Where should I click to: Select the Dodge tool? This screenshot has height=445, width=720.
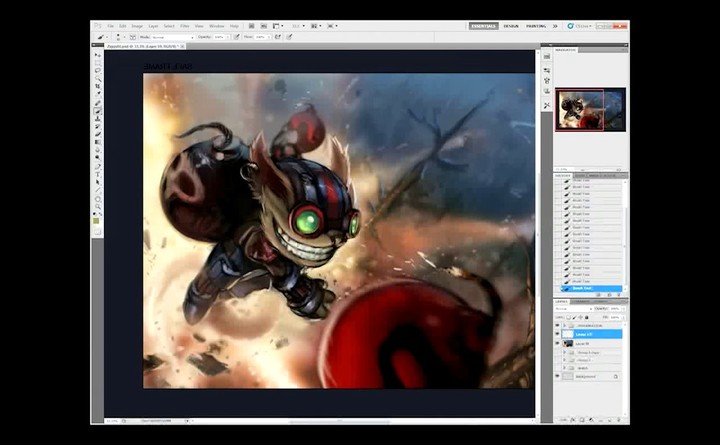pos(97,158)
